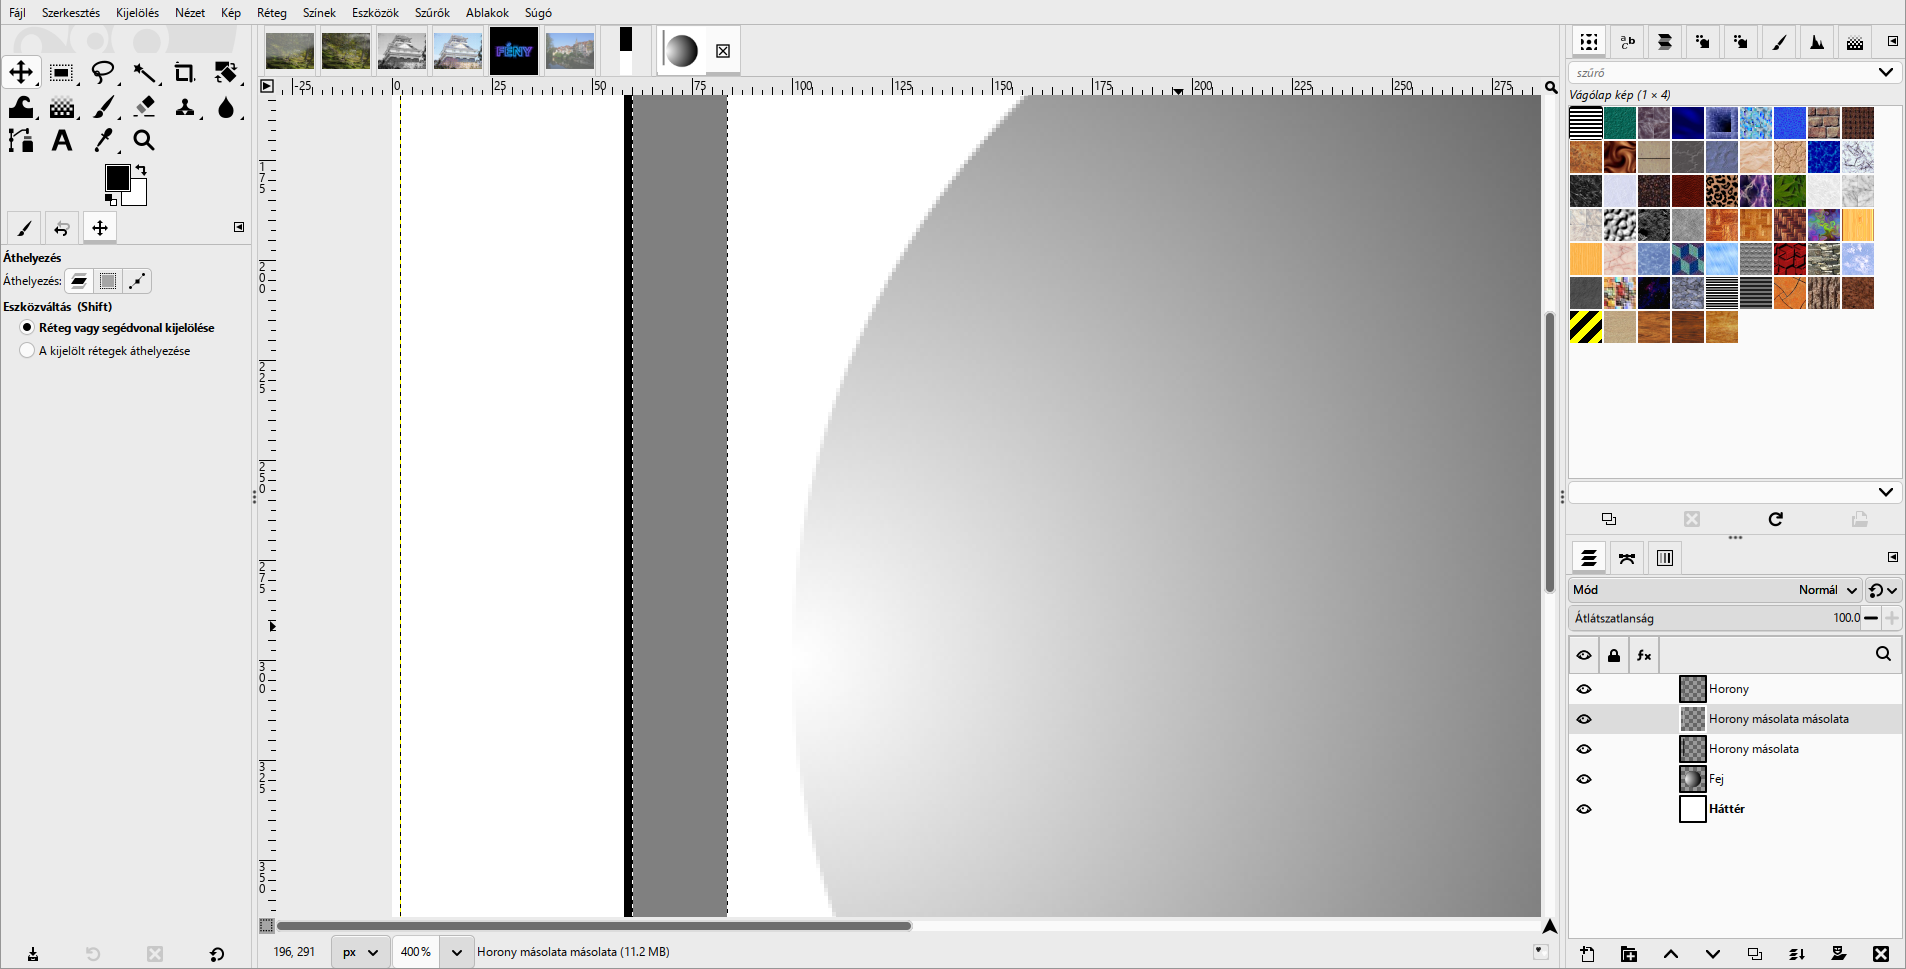
Task: Open the Réteg menu
Action: click(x=272, y=13)
